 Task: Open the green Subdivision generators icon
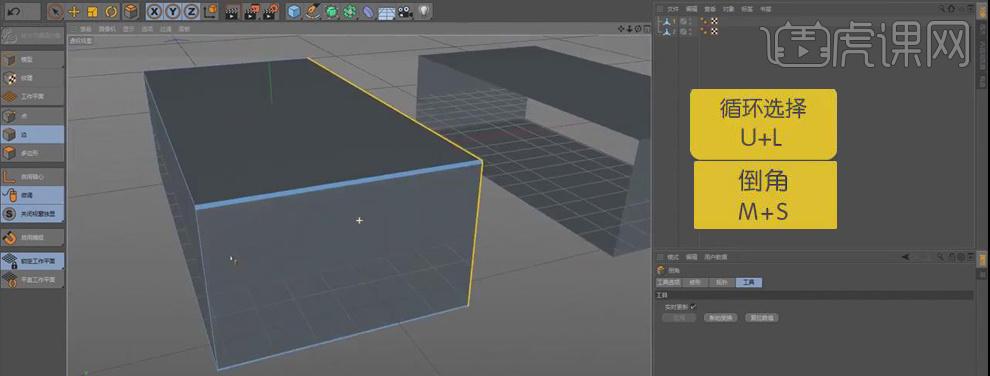(x=331, y=11)
